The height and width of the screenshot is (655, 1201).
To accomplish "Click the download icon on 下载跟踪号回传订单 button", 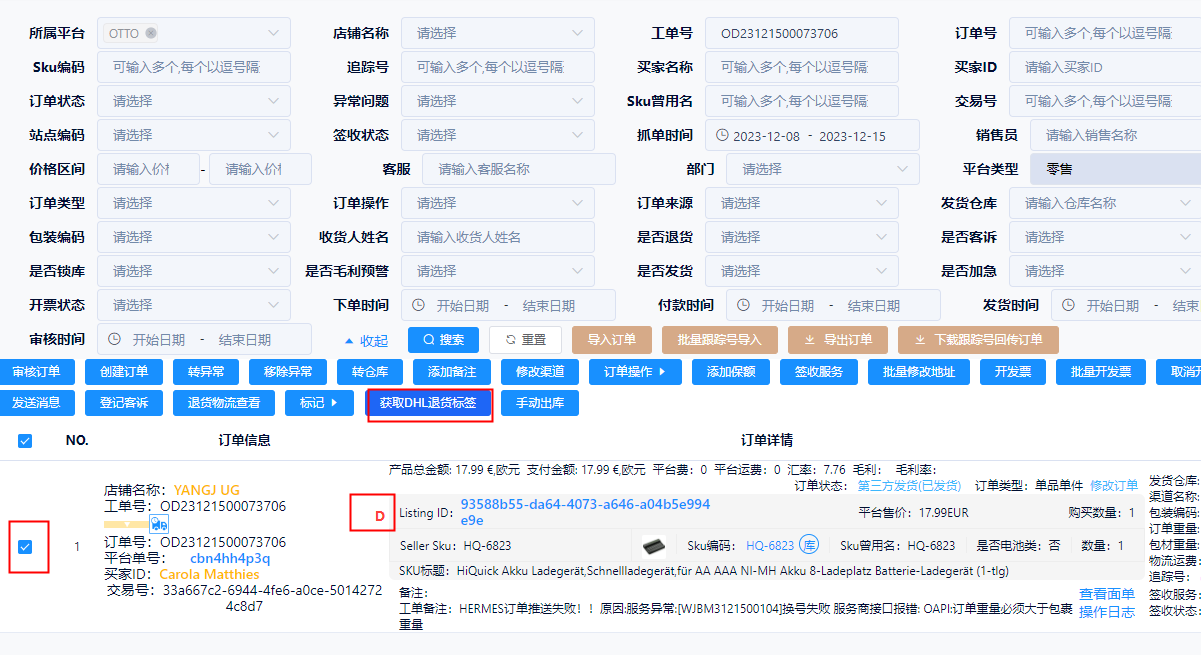I will [919, 339].
